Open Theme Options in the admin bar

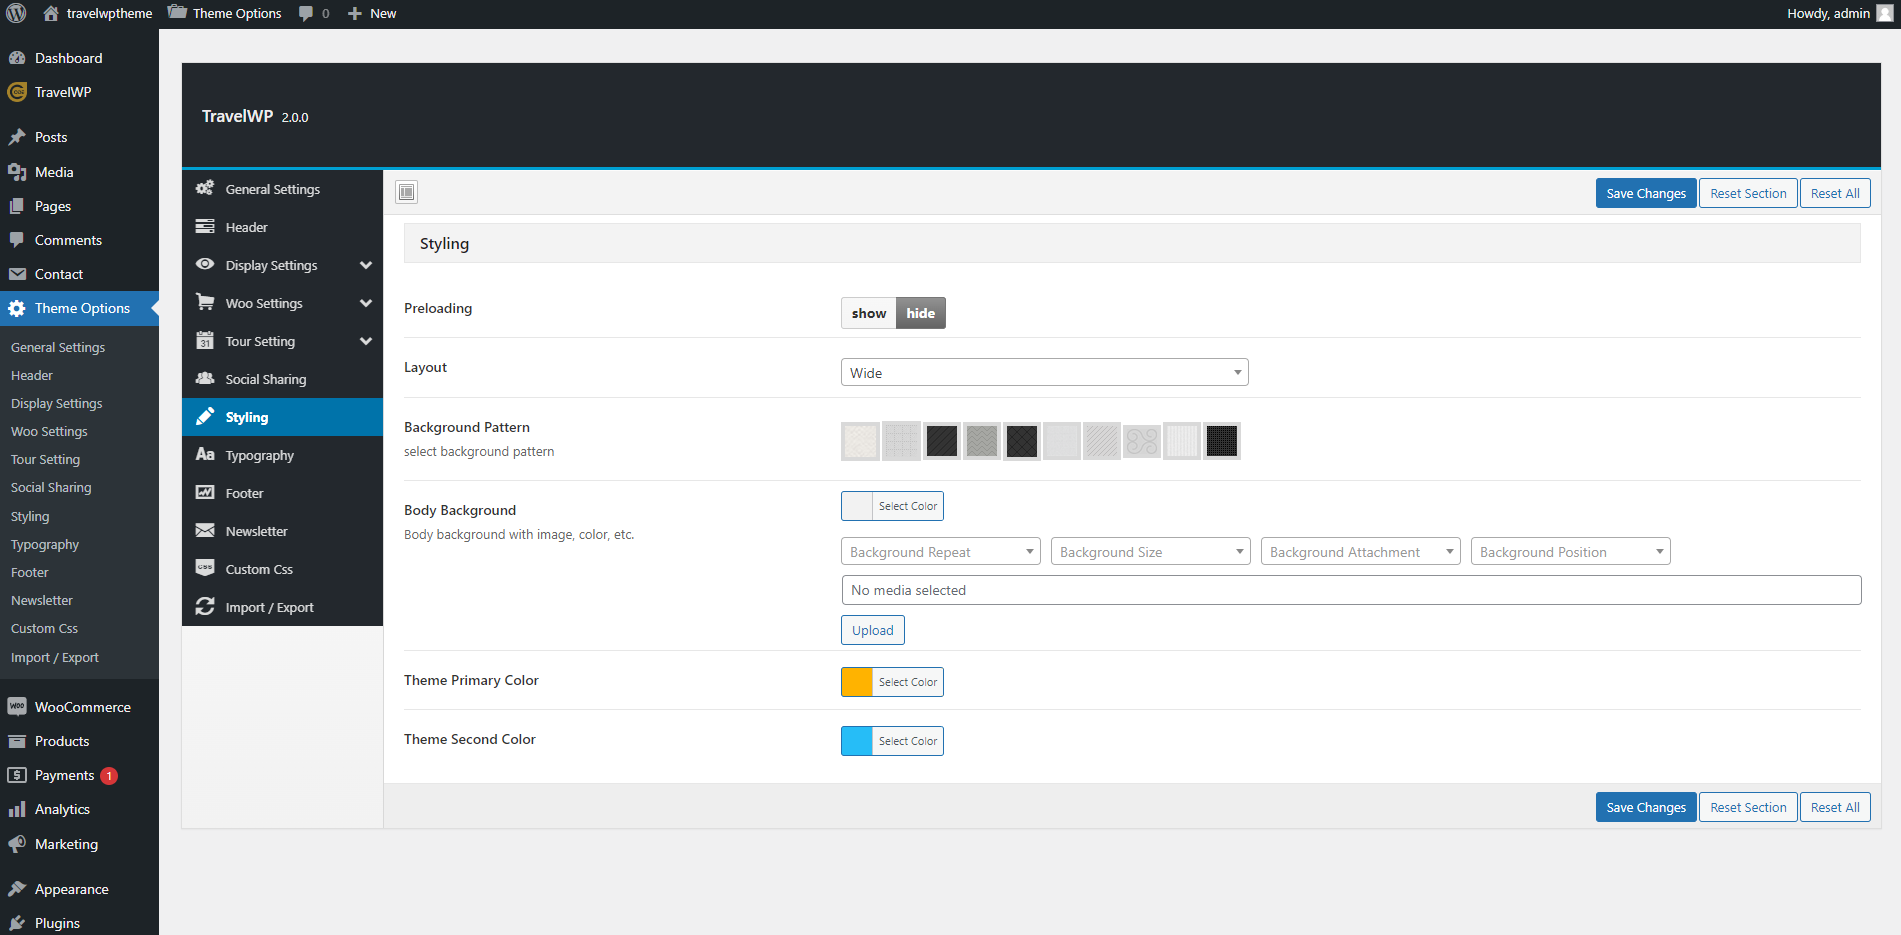tap(225, 13)
